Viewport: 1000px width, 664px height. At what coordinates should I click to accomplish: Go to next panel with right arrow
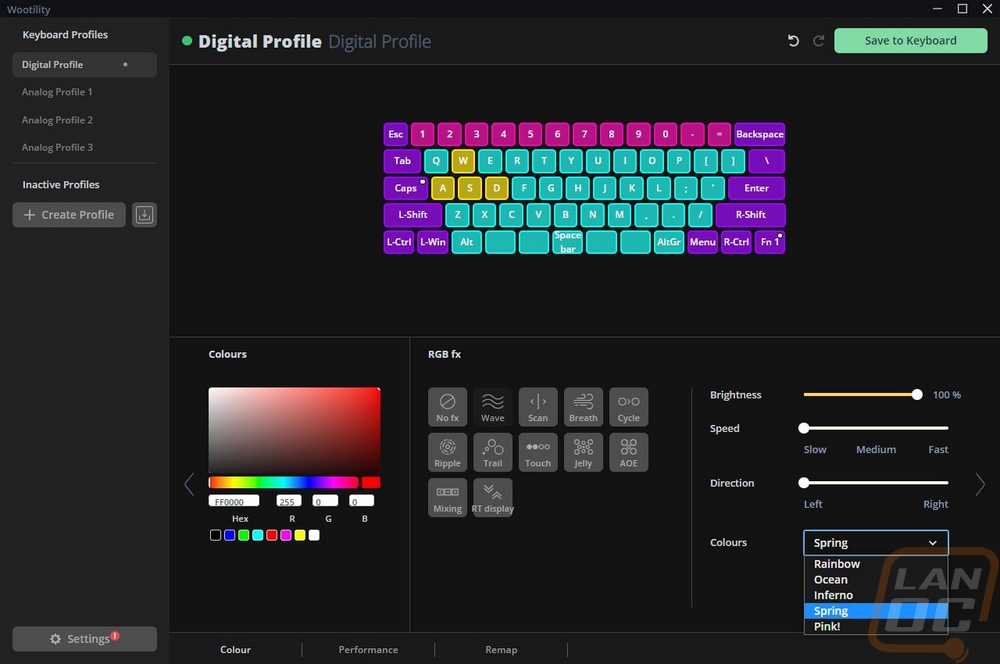pos(980,485)
